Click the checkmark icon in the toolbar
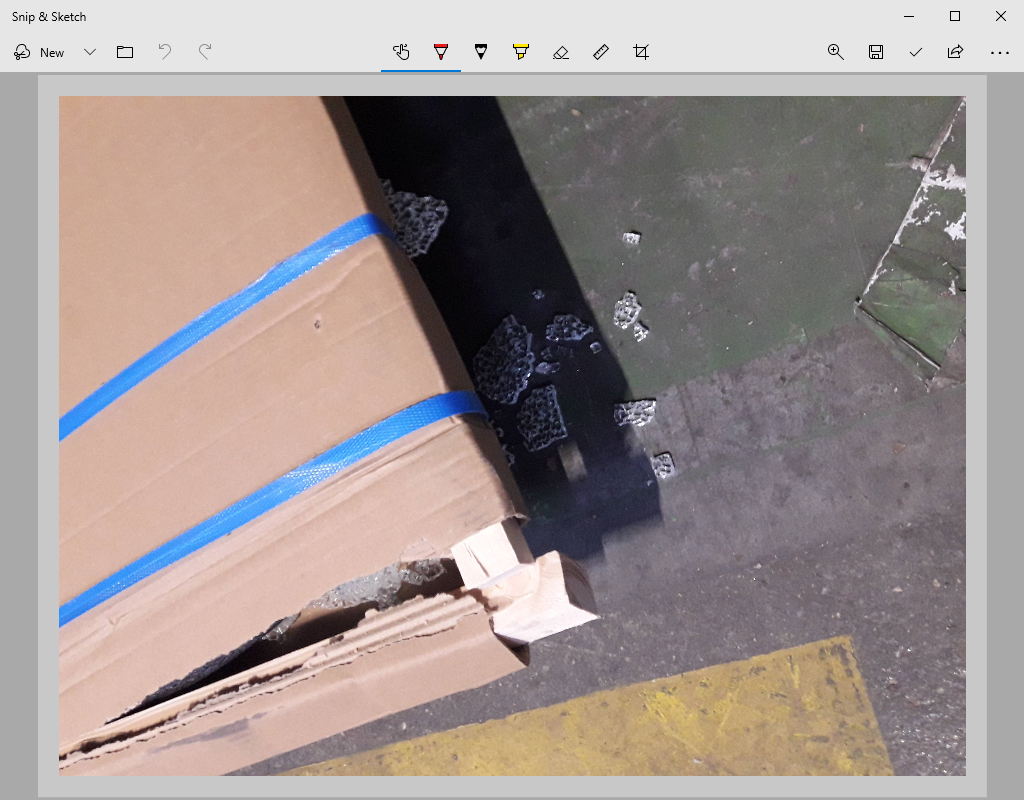The height and width of the screenshot is (800, 1024). click(x=916, y=52)
